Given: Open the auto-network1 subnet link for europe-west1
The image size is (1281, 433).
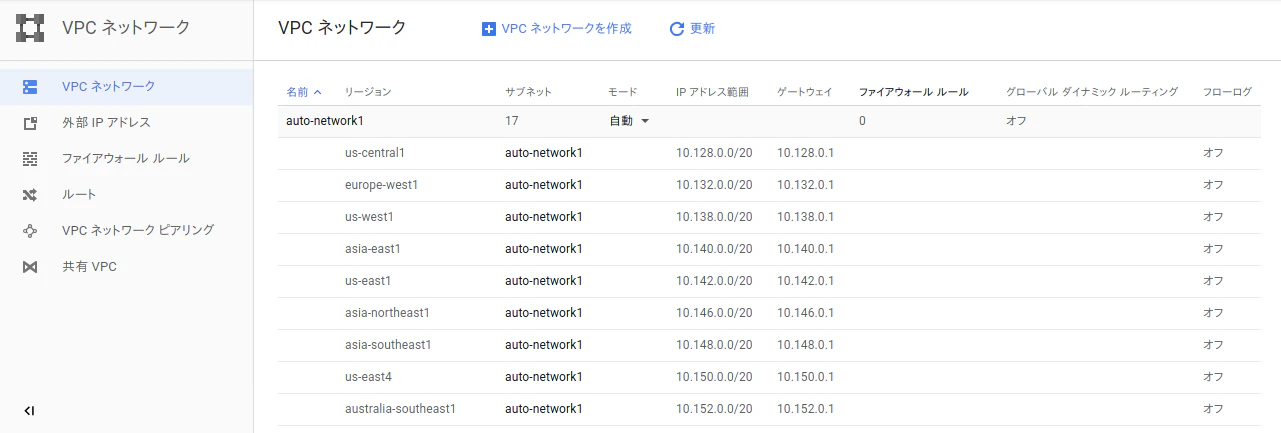Looking at the screenshot, I should [x=544, y=185].
